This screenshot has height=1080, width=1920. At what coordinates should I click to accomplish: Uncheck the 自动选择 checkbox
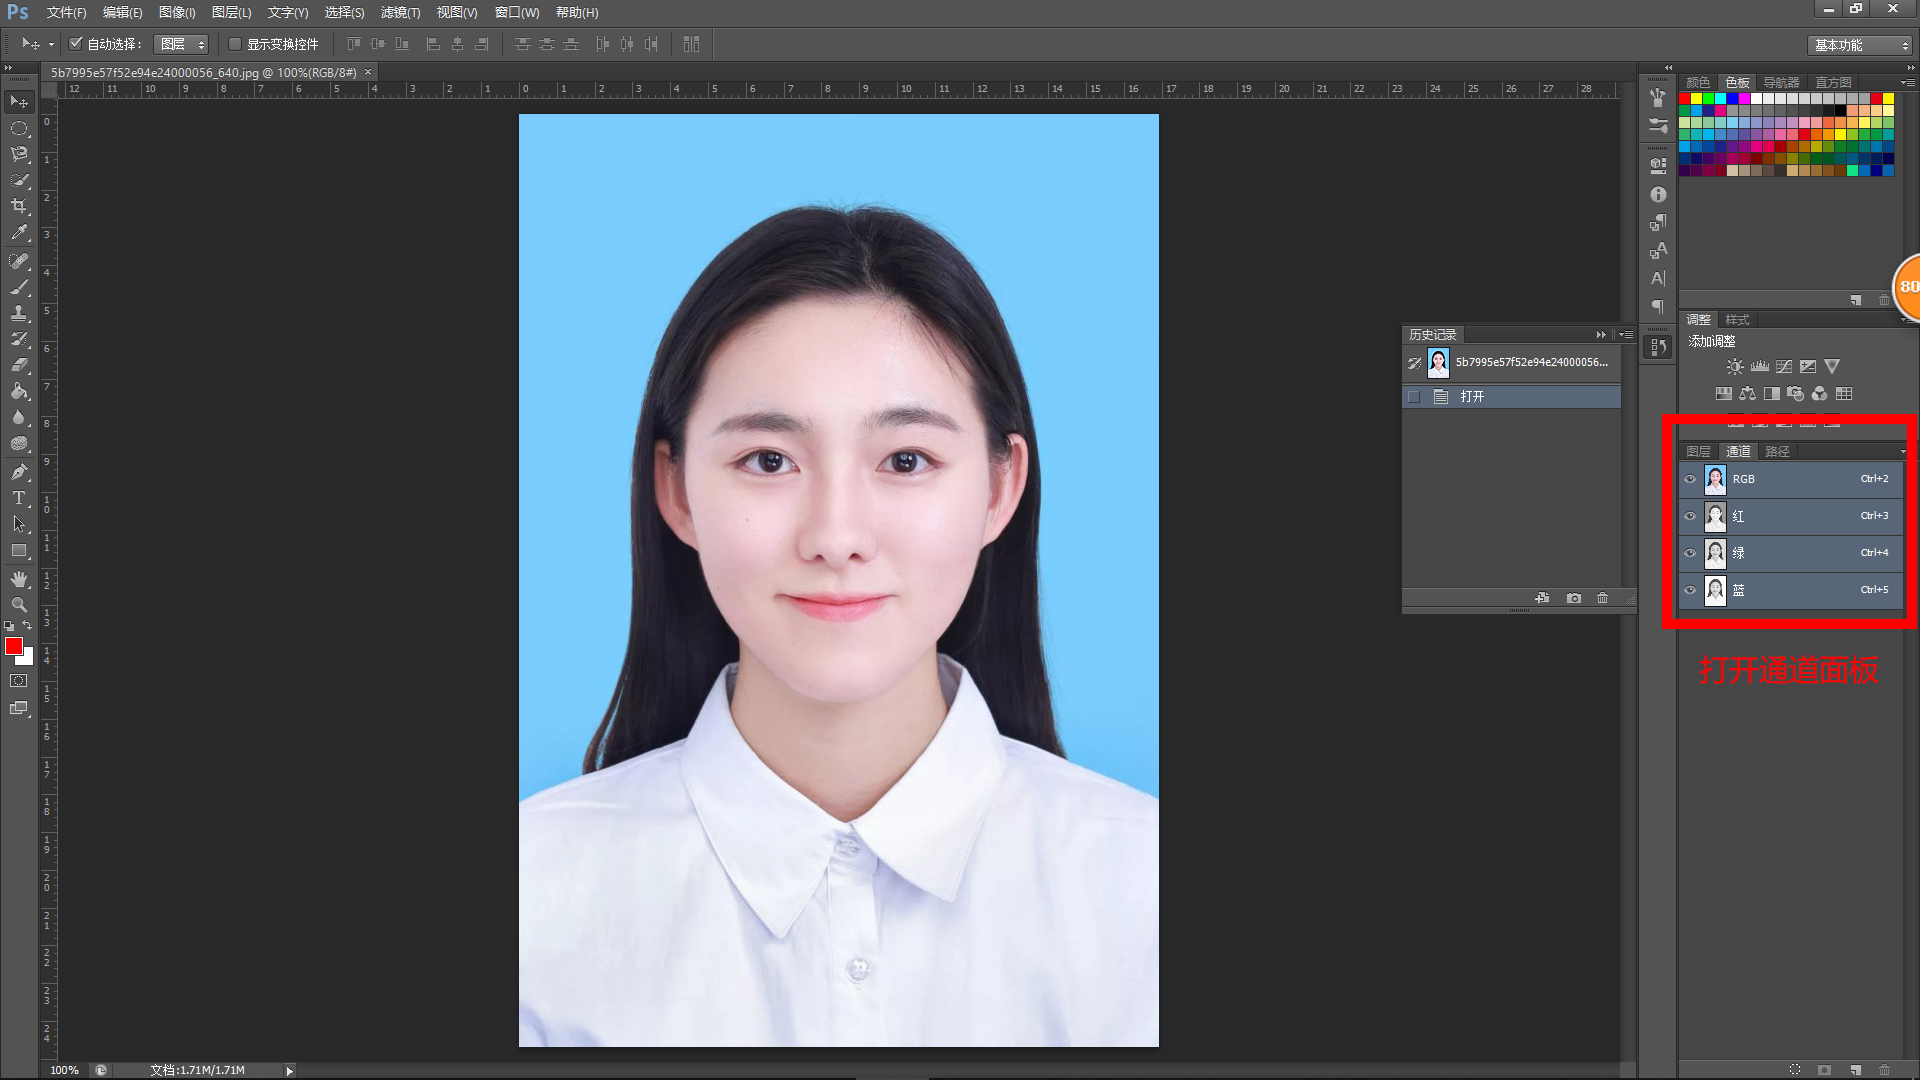pyautogui.click(x=76, y=44)
